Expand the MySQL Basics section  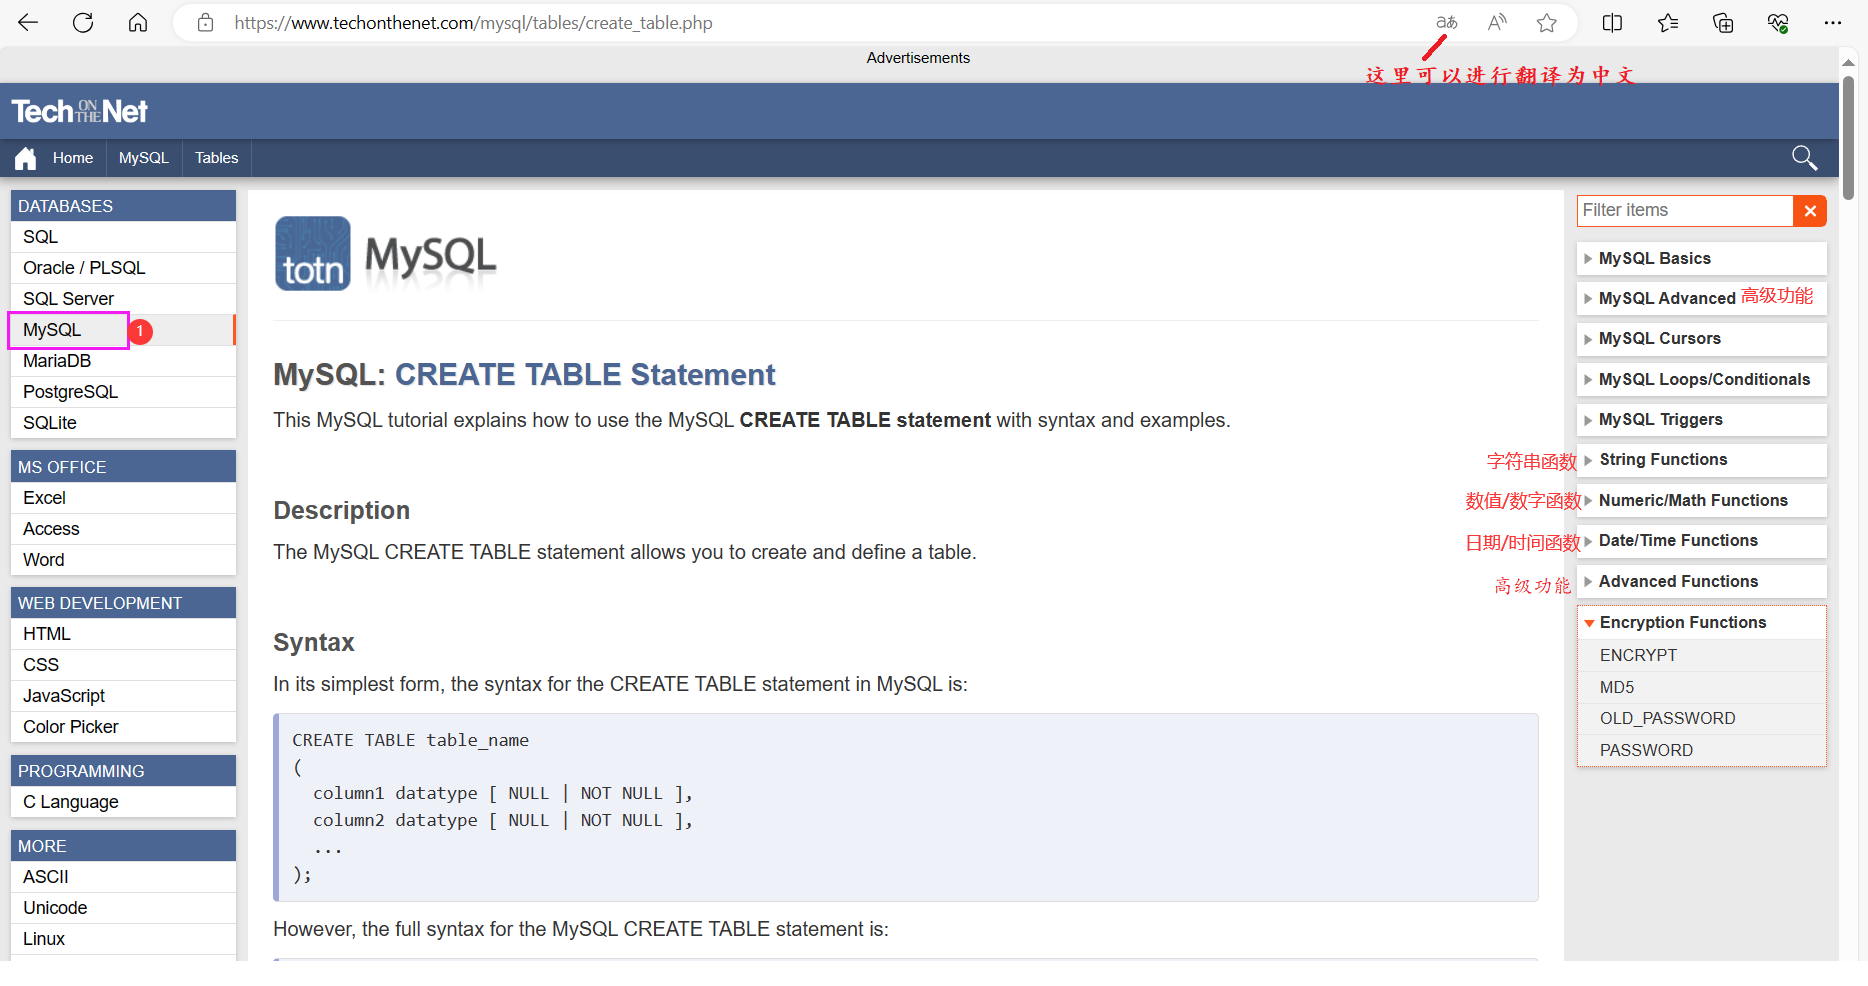tap(1702, 258)
